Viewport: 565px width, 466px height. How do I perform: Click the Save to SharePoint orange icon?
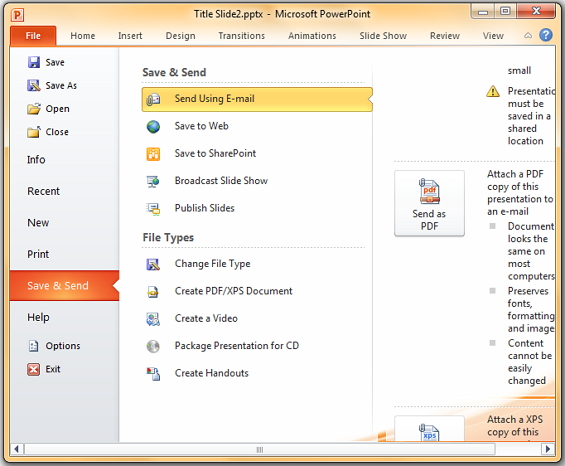point(153,154)
